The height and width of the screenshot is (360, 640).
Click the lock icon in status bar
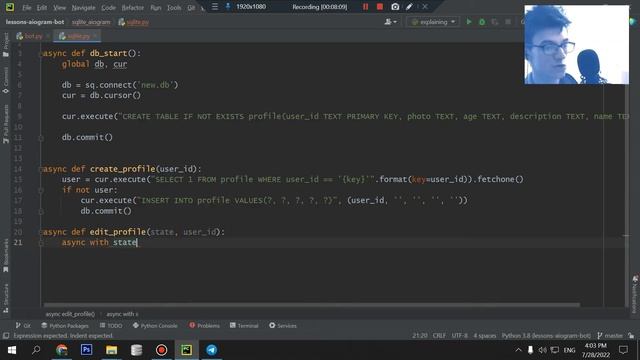(x=631, y=336)
